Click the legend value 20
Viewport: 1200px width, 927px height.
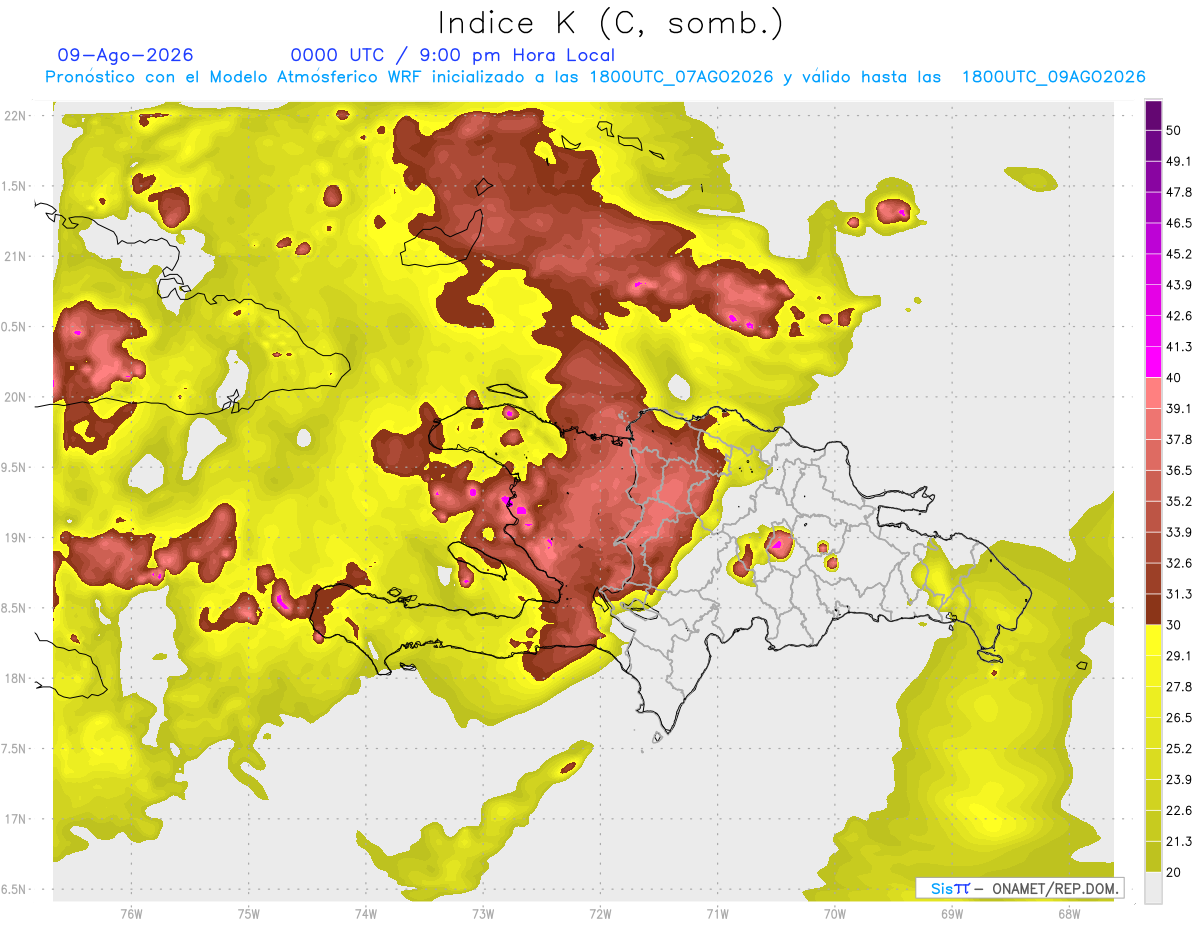click(x=1174, y=872)
